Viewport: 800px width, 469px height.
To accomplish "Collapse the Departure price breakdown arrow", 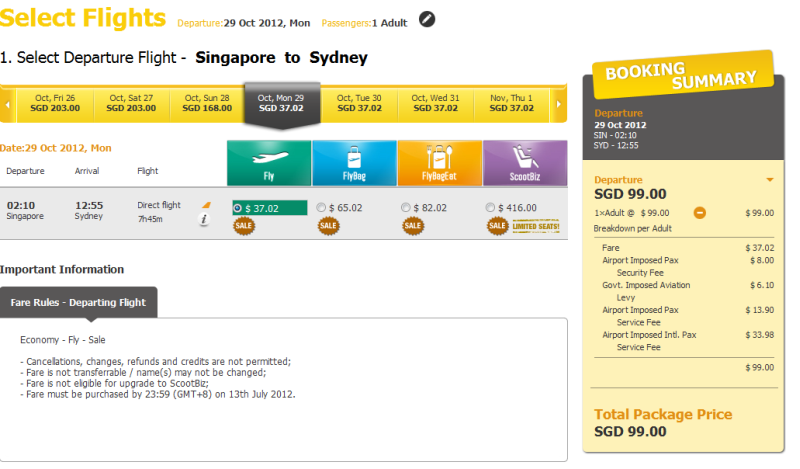I will coord(770,180).
